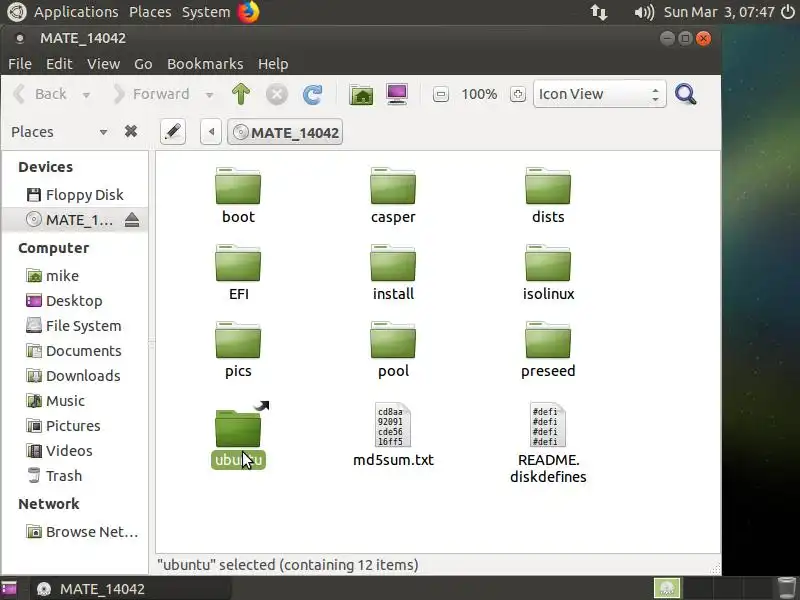Viewport: 800px width, 600px height.
Task: Zoom out with the minus button
Action: 441,94
